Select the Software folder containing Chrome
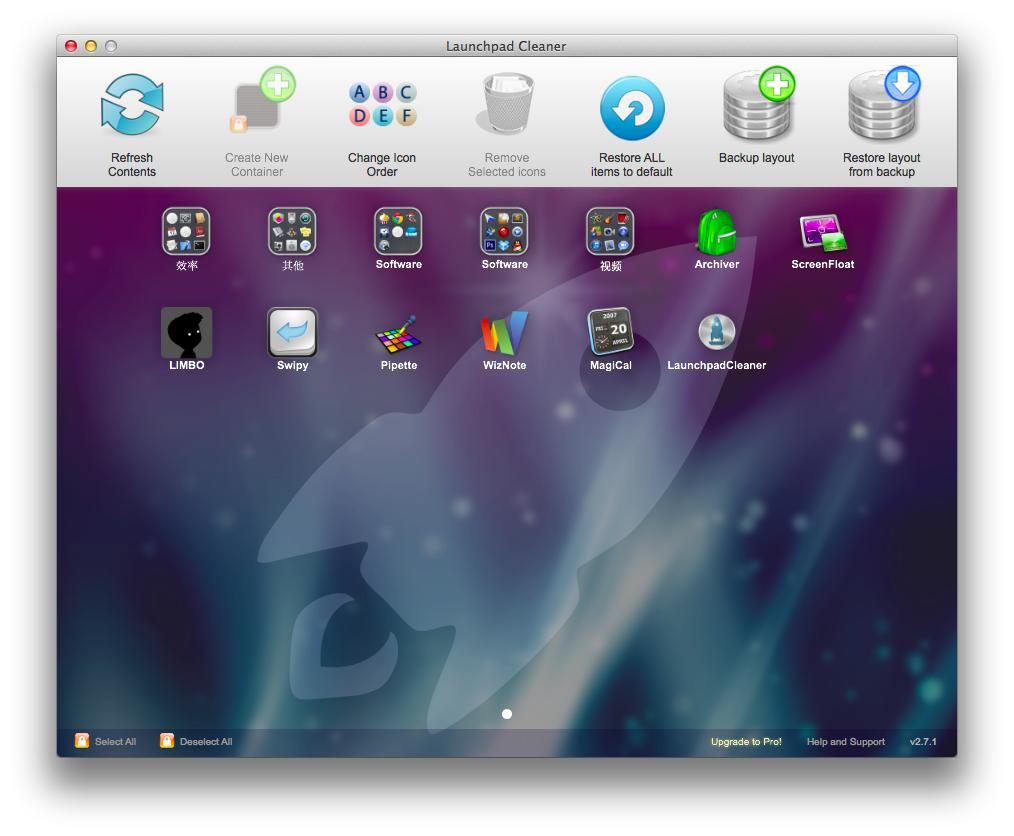 [398, 231]
